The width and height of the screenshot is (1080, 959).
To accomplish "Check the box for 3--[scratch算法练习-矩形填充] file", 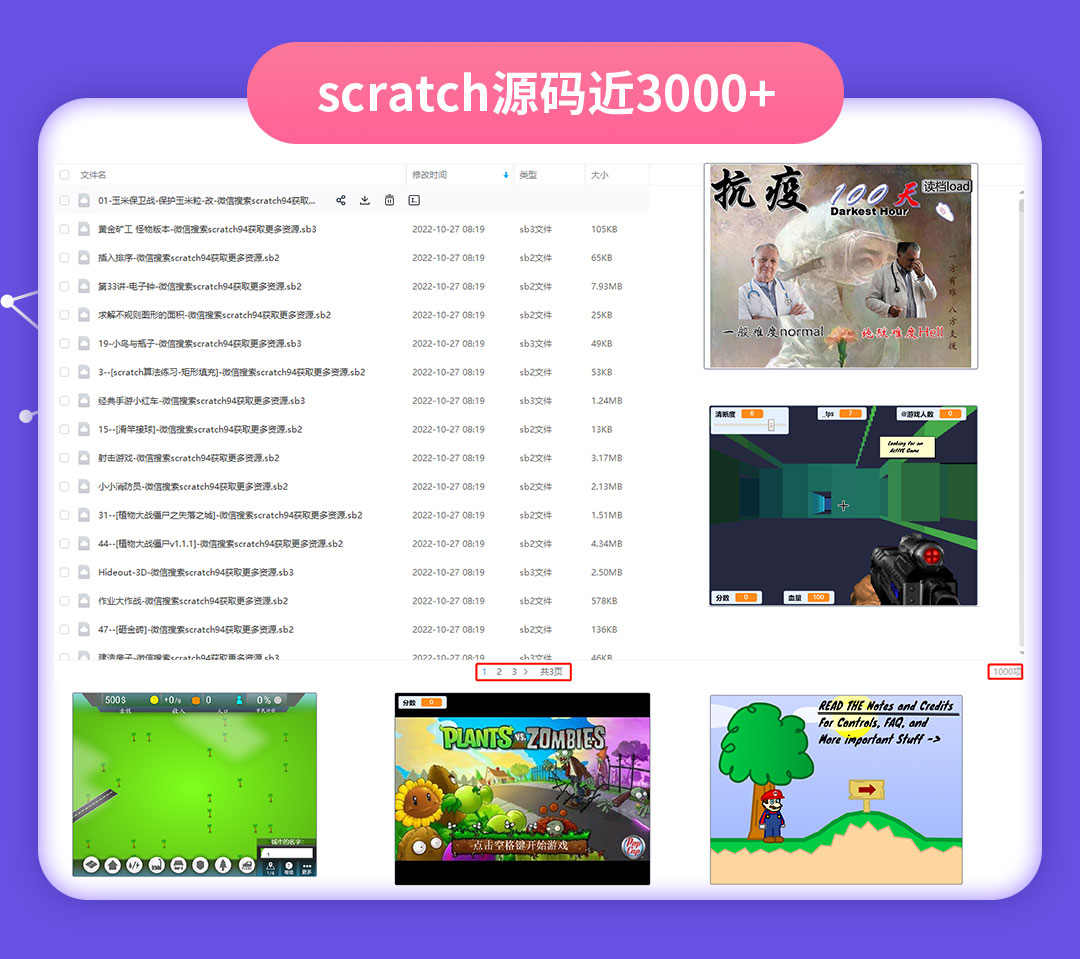I will (x=64, y=372).
